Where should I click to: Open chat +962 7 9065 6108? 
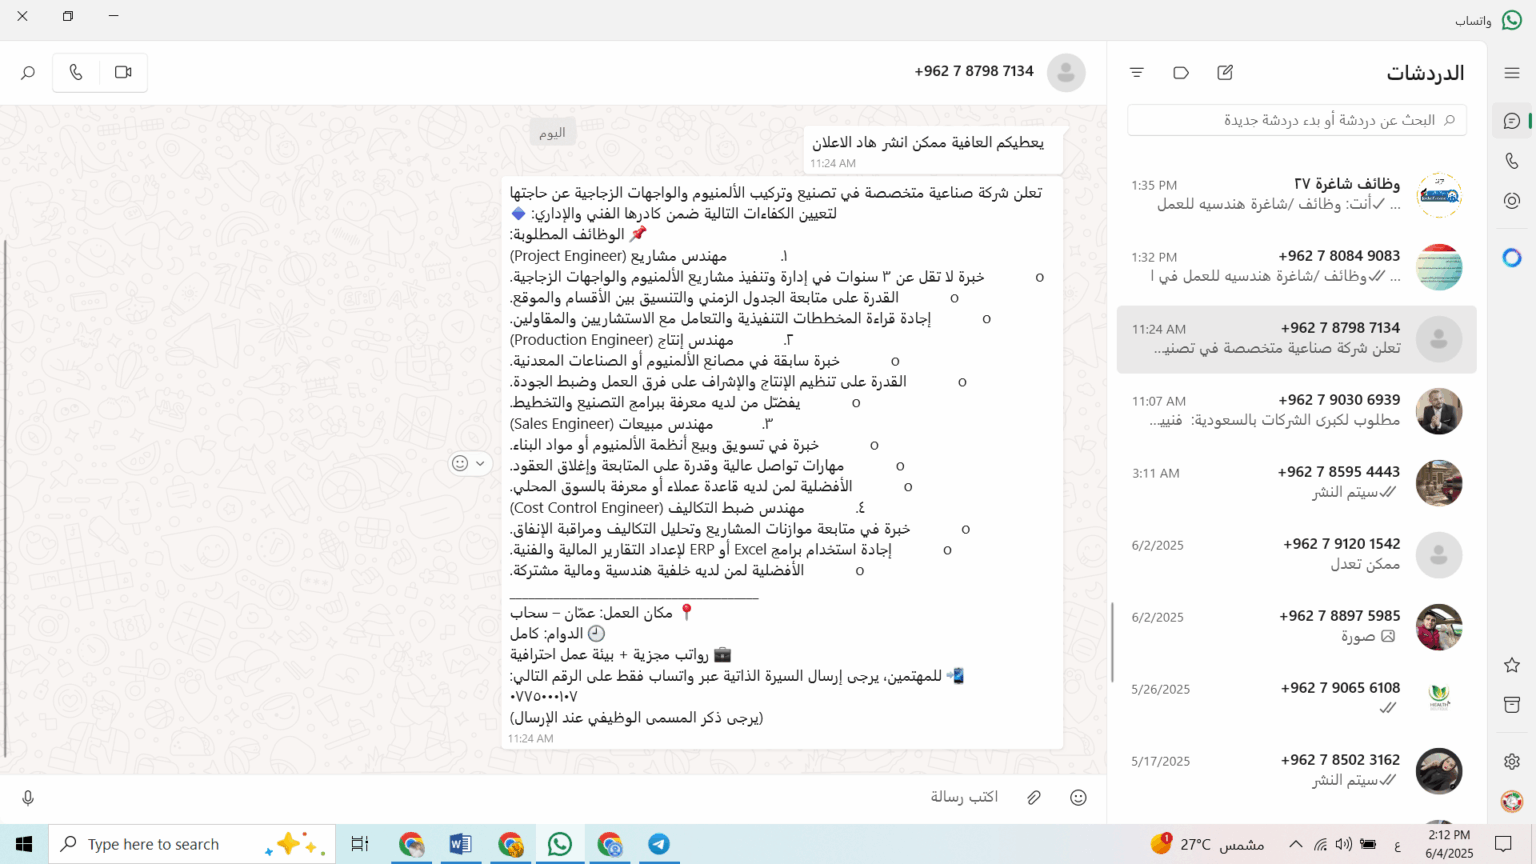tap(1296, 699)
